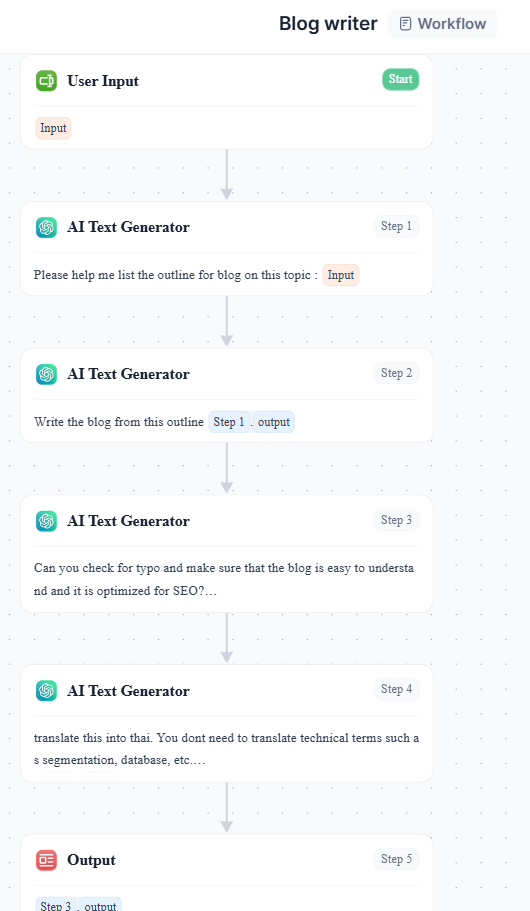The height and width of the screenshot is (911, 530).
Task: Click the Step 4 AI Text Generator icon
Action: pyautogui.click(x=46, y=691)
